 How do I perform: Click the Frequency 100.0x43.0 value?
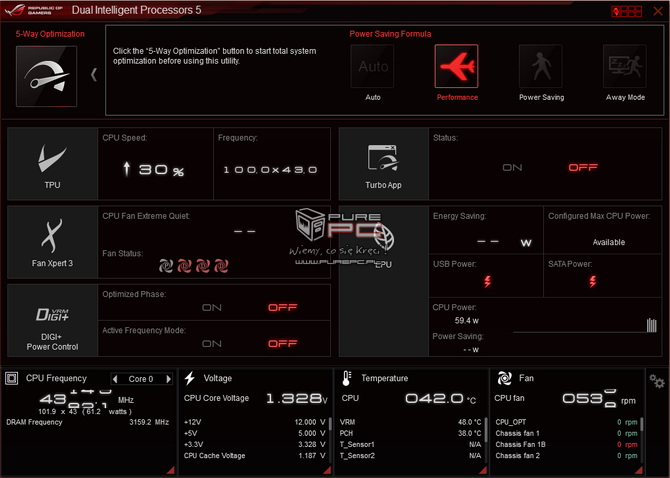pos(270,170)
